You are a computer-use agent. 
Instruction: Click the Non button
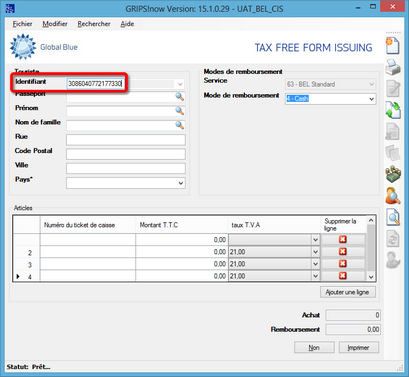(x=314, y=347)
